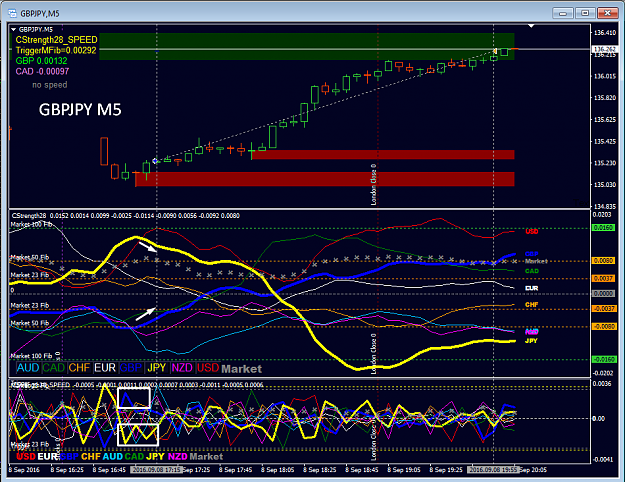This screenshot has width=625, height=482.
Task: Click the magenta NZD legend label in strength panel
Action: click(x=182, y=368)
